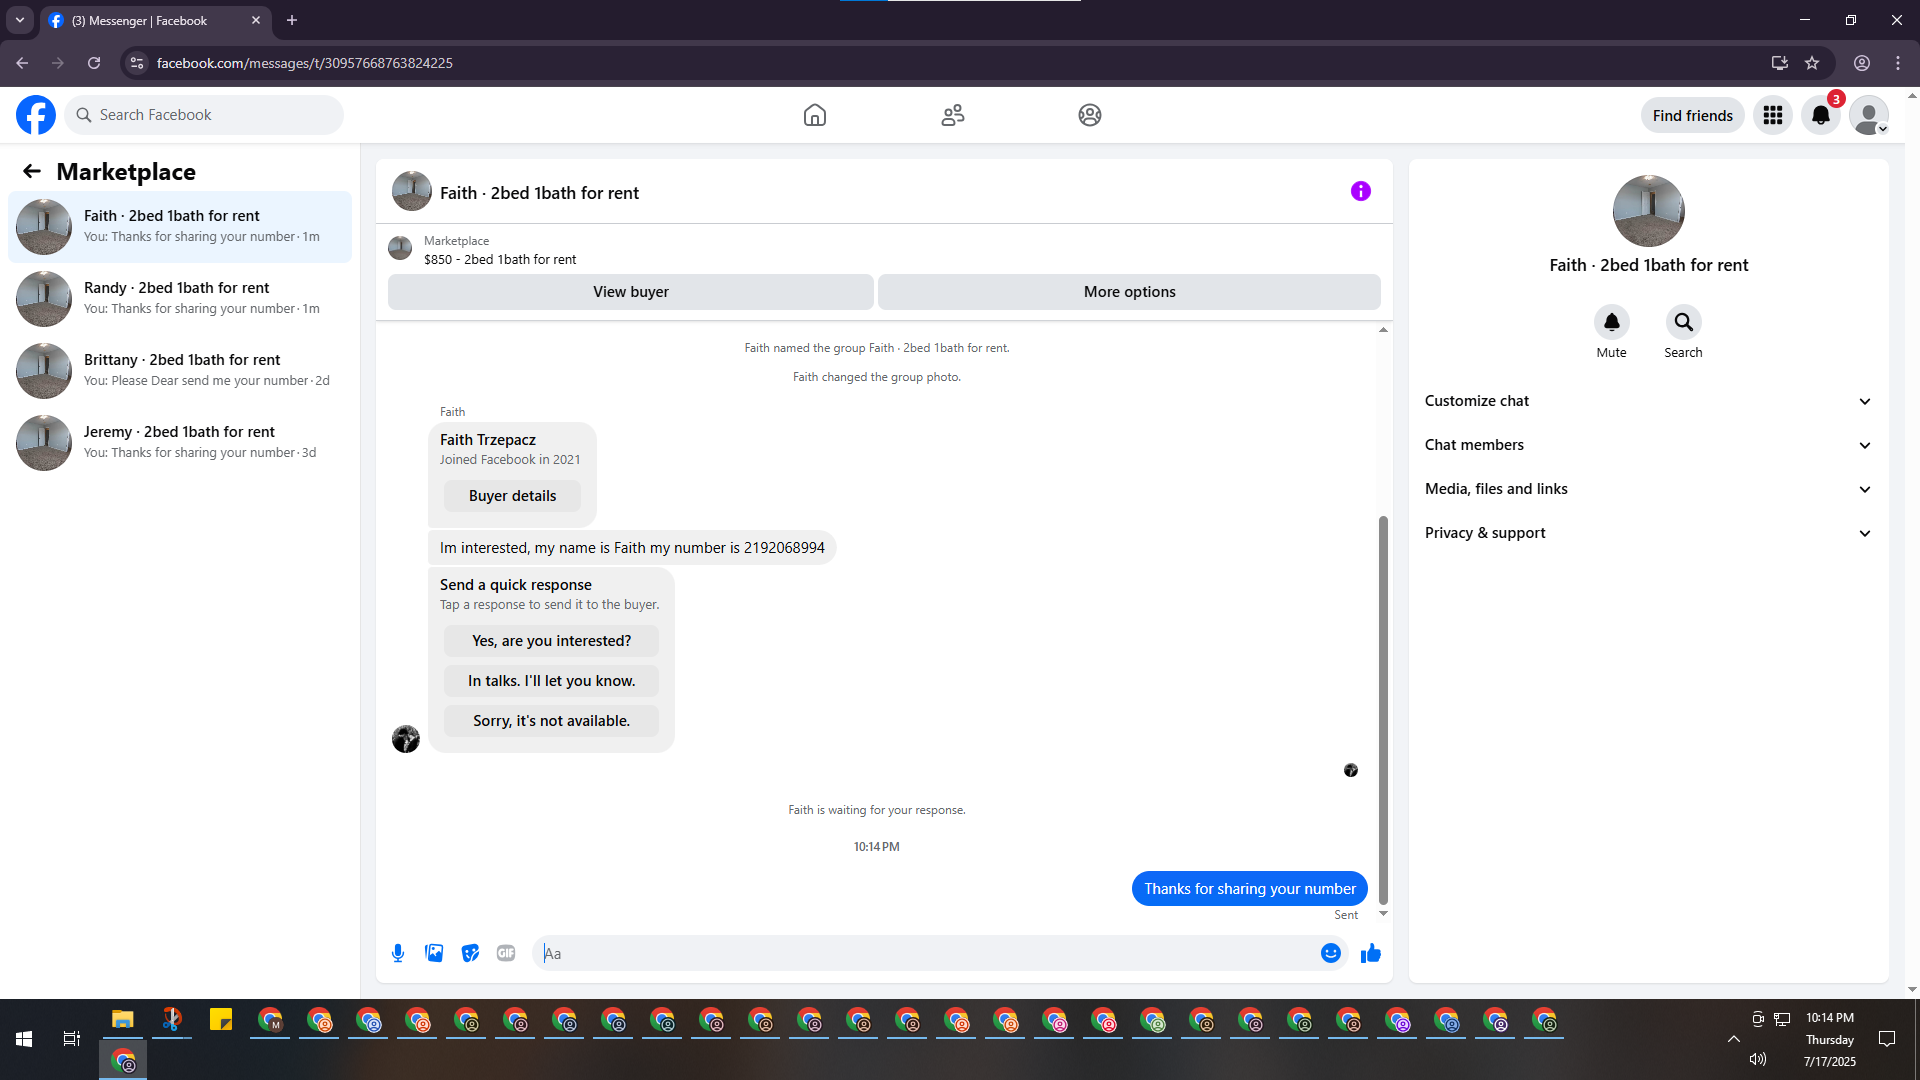Open Task View on the taskbar
Image resolution: width=1920 pixels, height=1080 pixels.
pos(72,1039)
